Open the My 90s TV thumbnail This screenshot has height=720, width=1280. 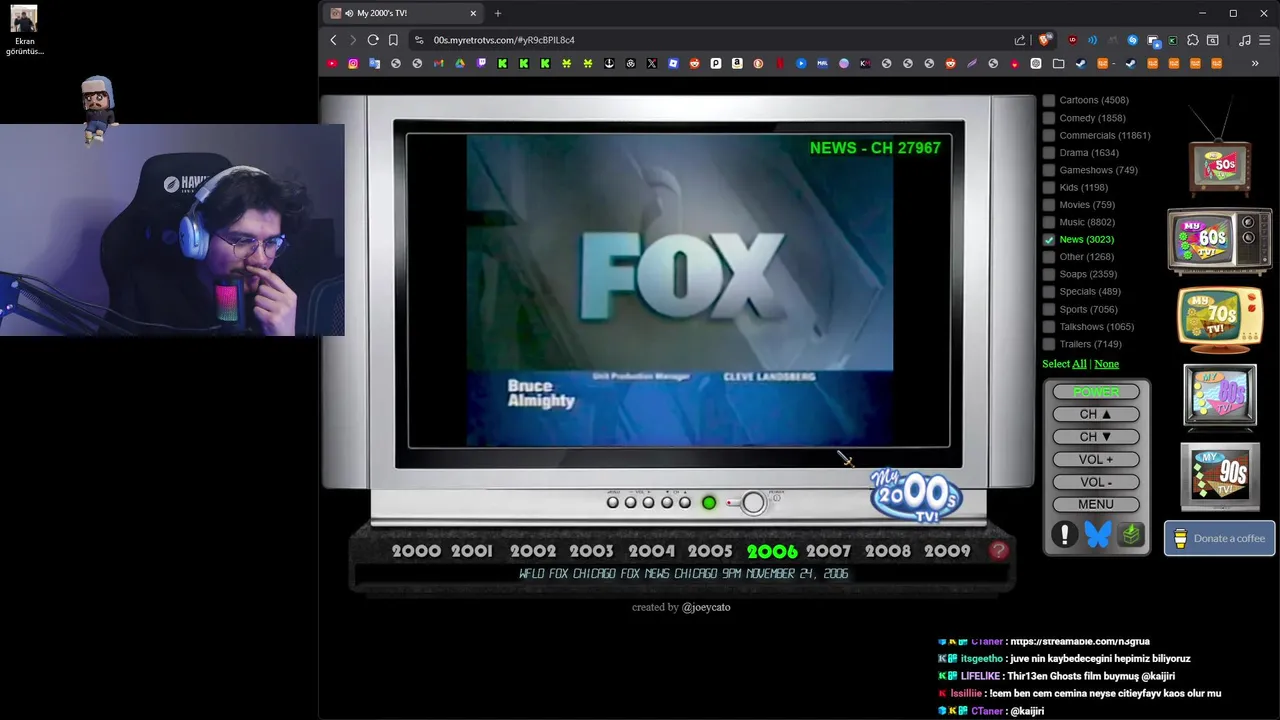1220,477
